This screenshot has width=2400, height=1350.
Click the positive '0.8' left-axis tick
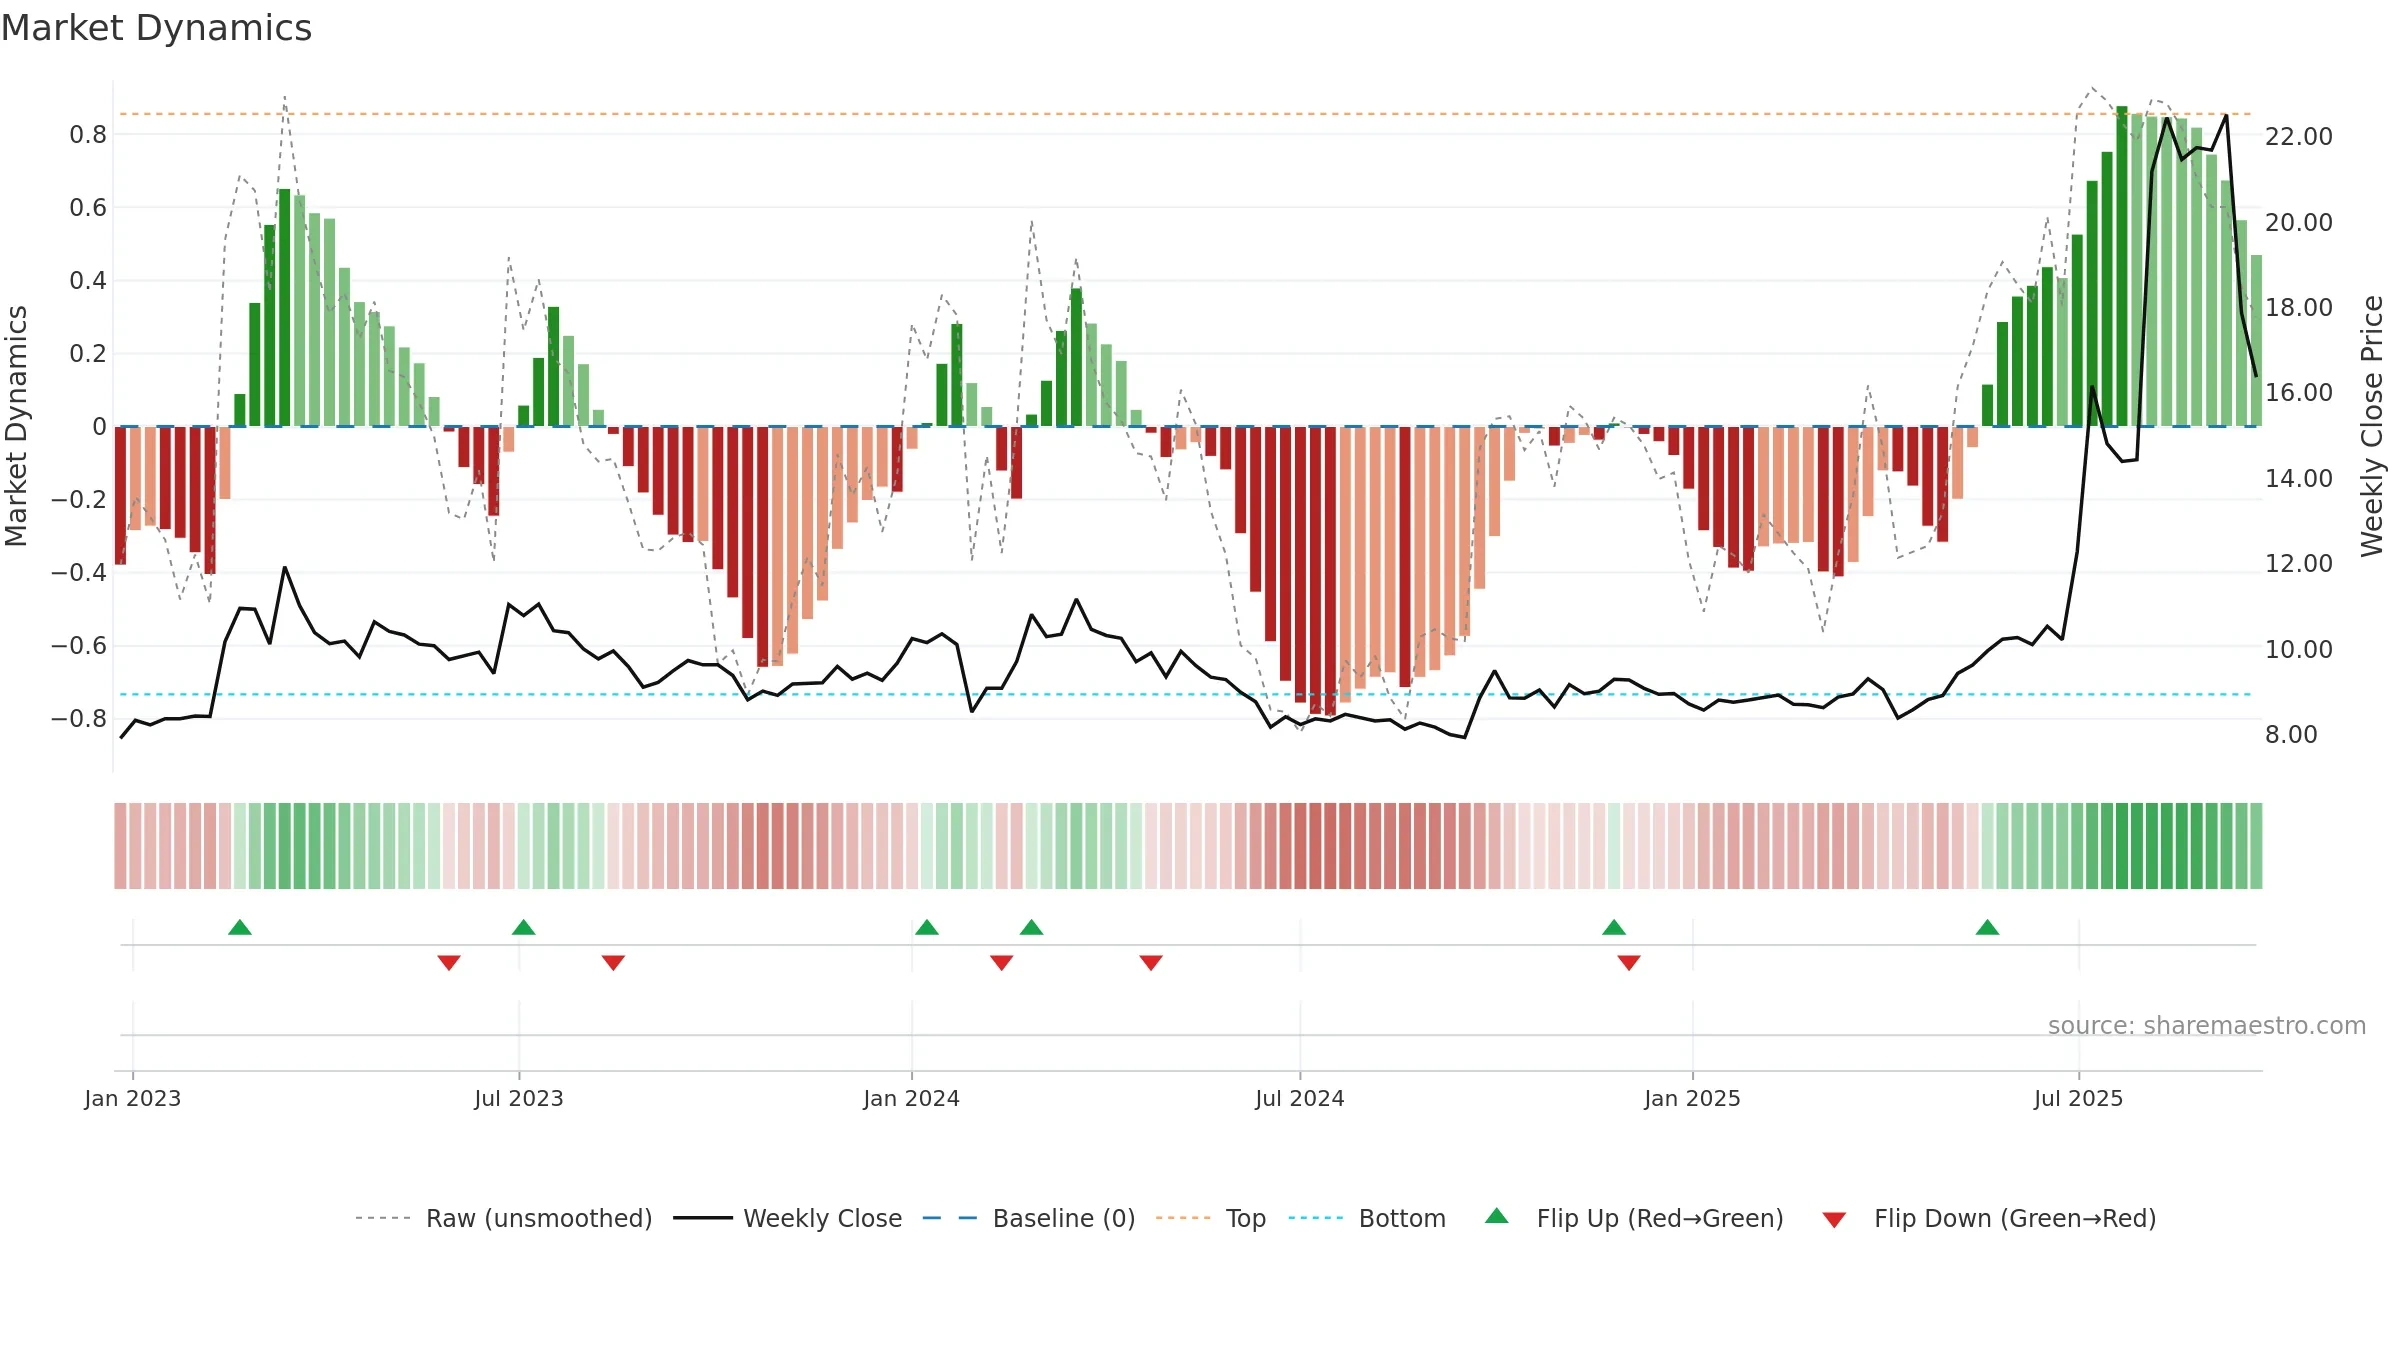88,135
